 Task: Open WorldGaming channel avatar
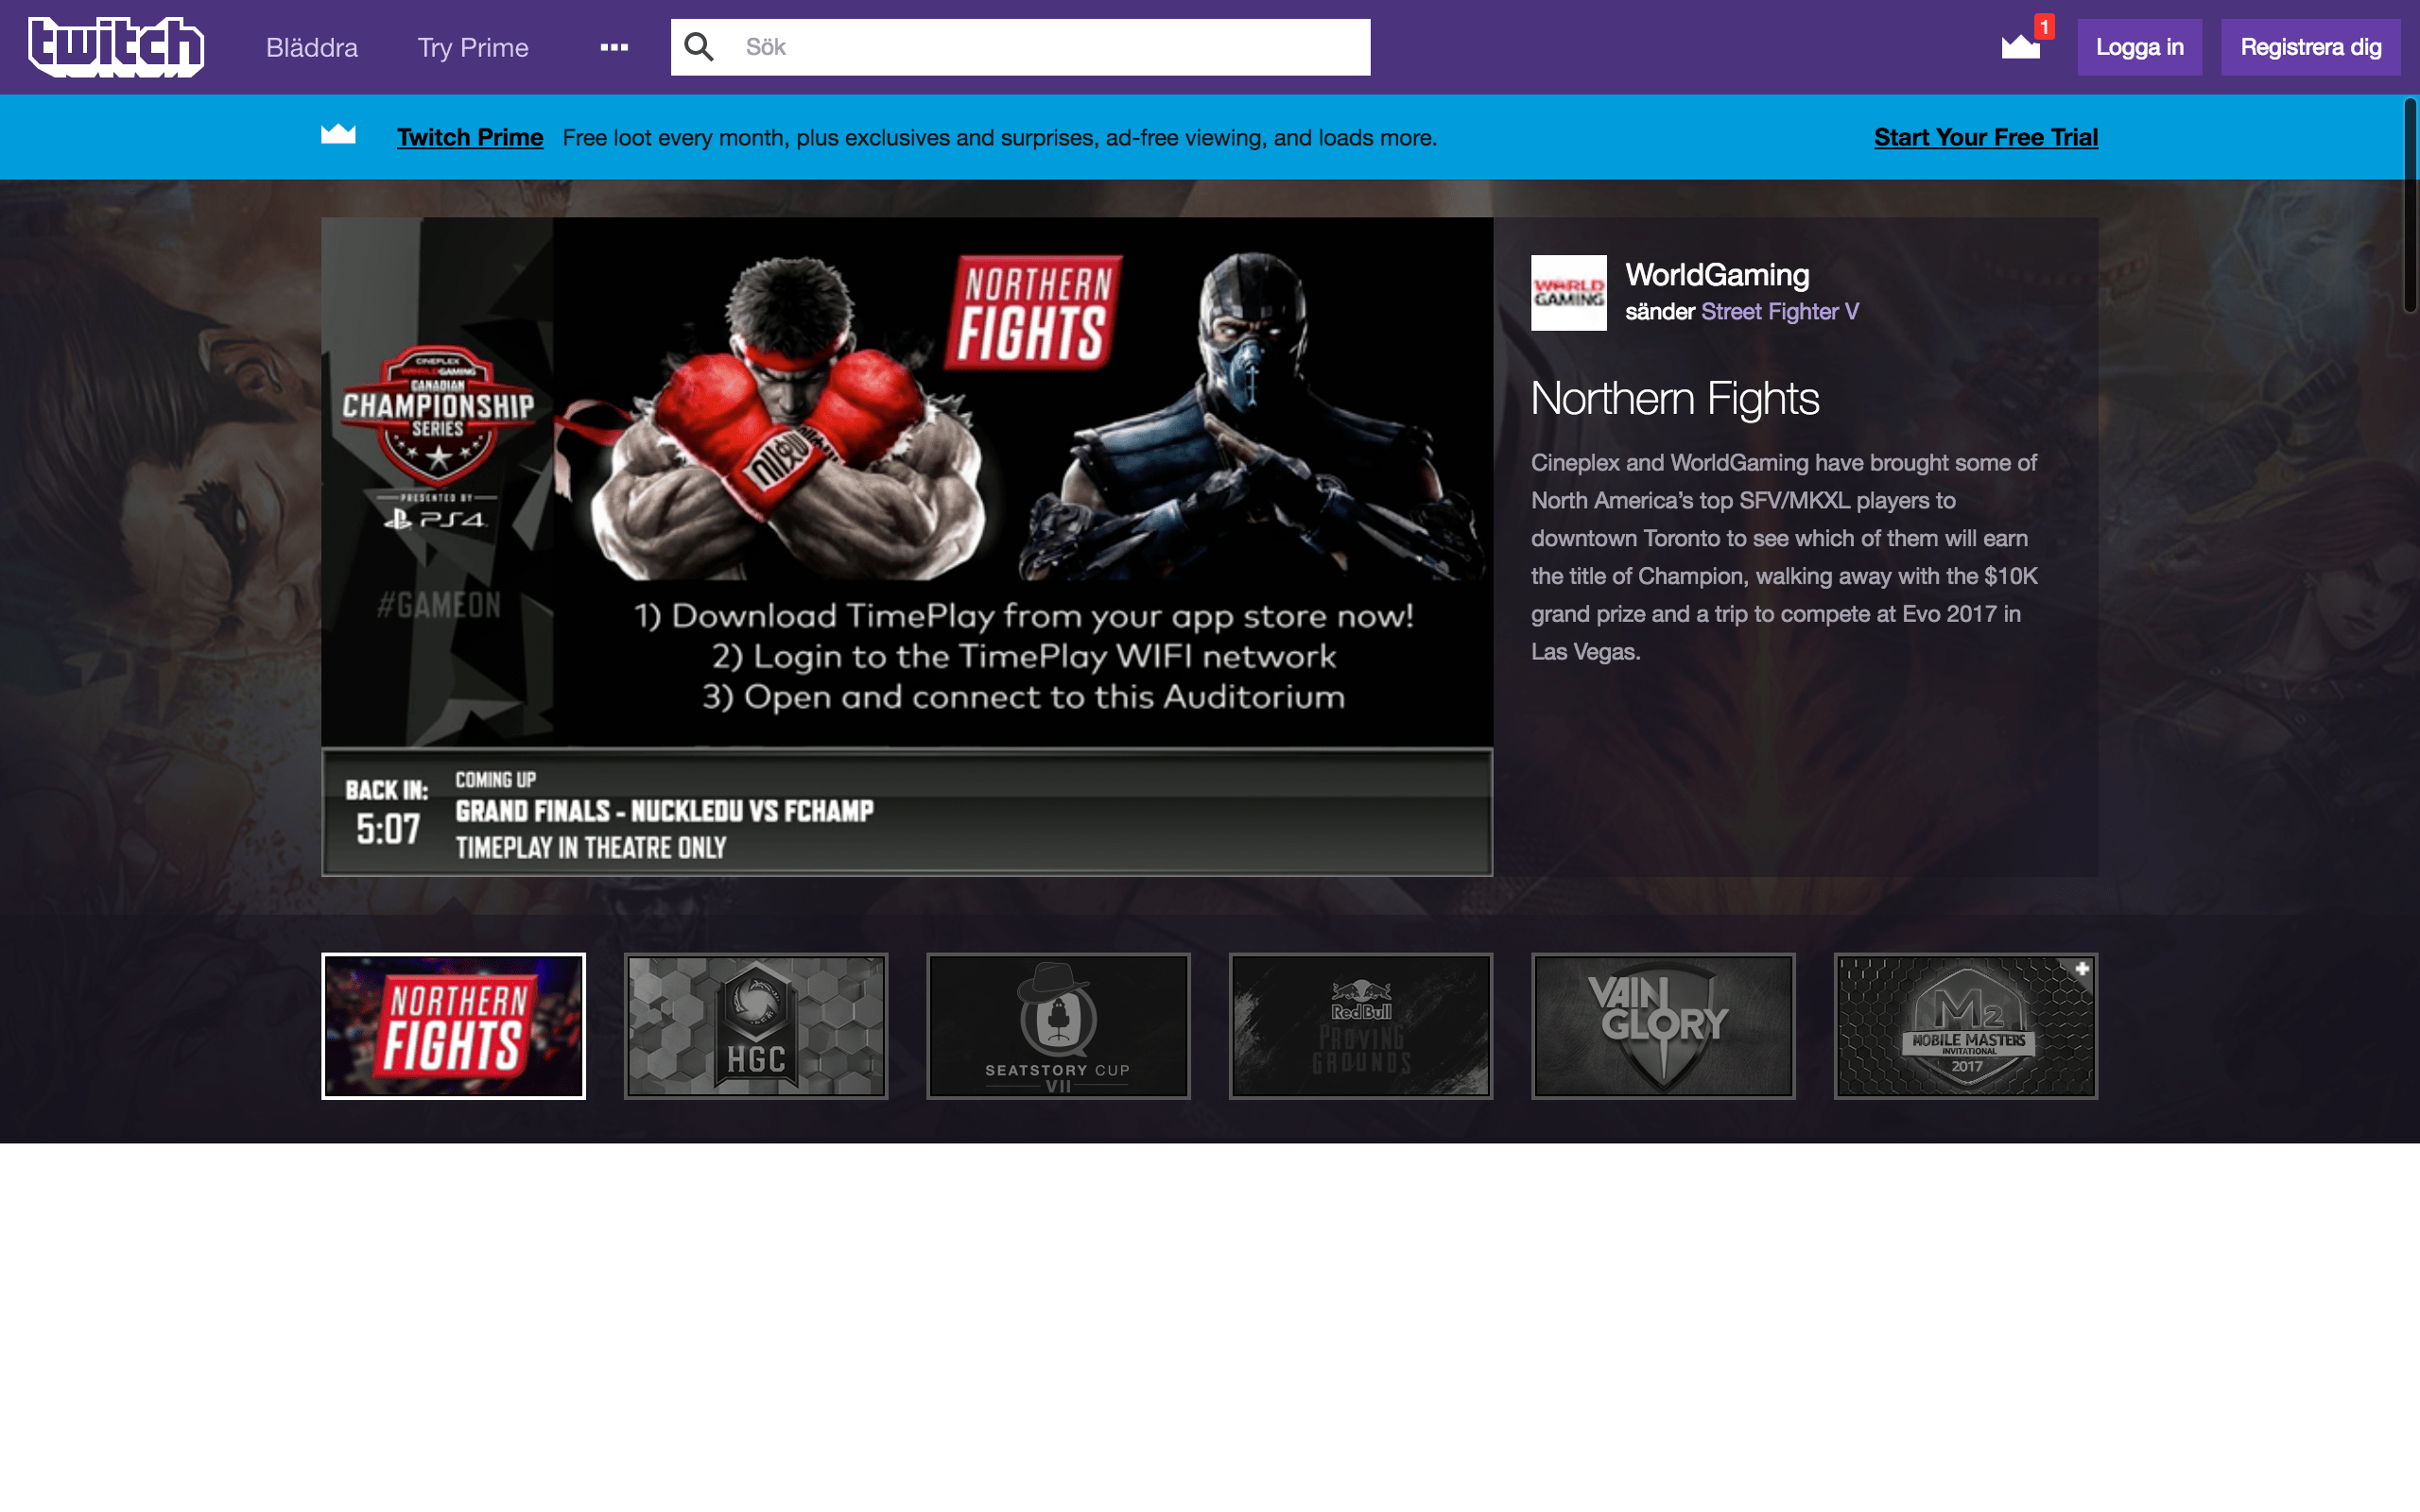1568,293
